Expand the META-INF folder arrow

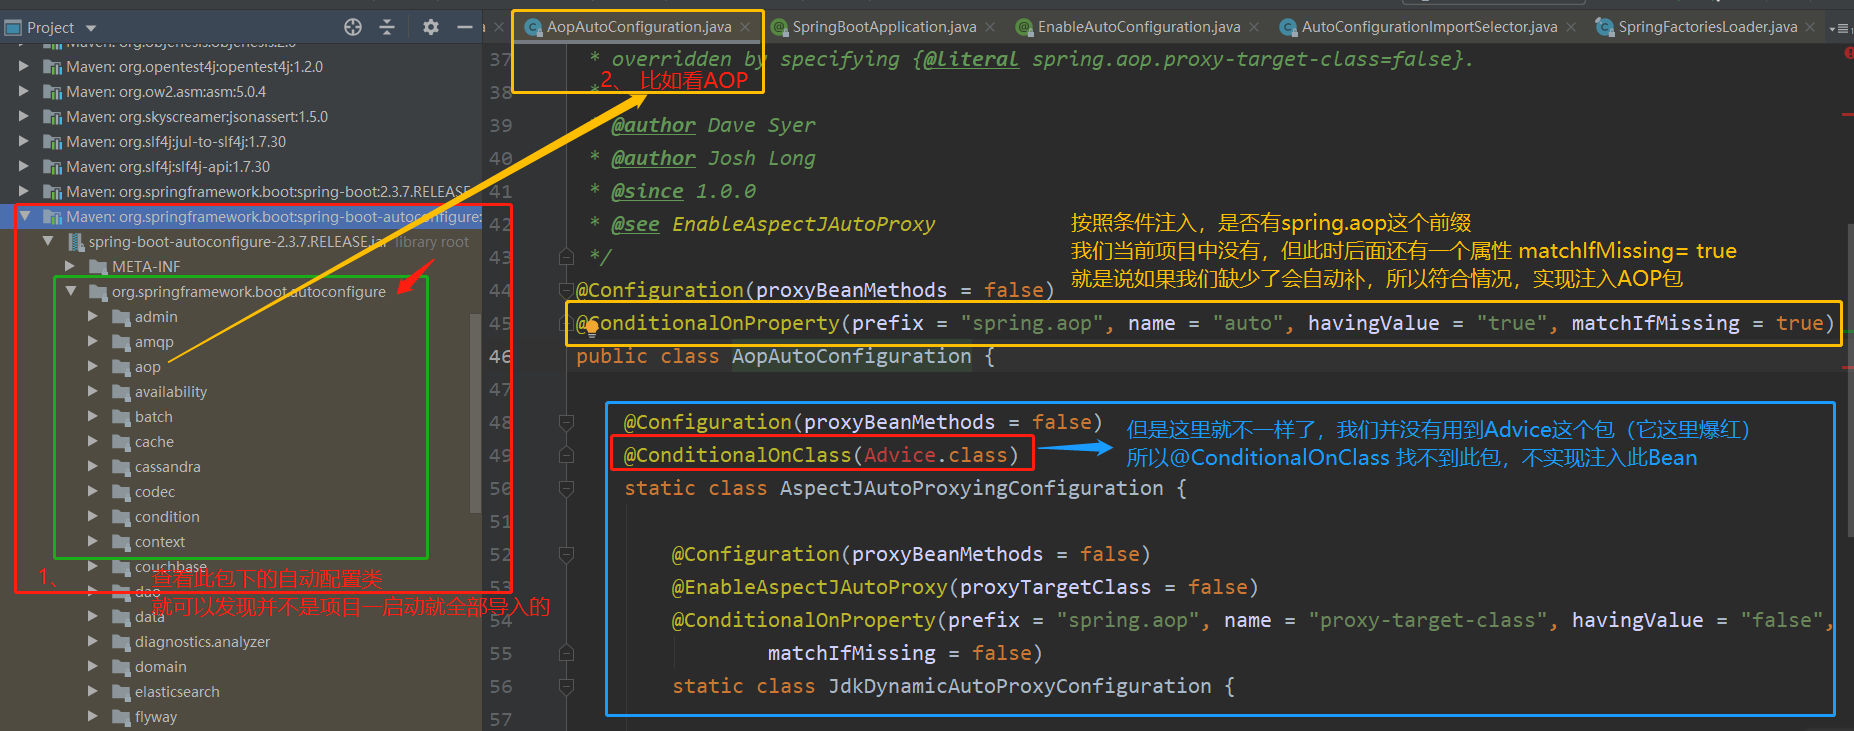[70, 266]
